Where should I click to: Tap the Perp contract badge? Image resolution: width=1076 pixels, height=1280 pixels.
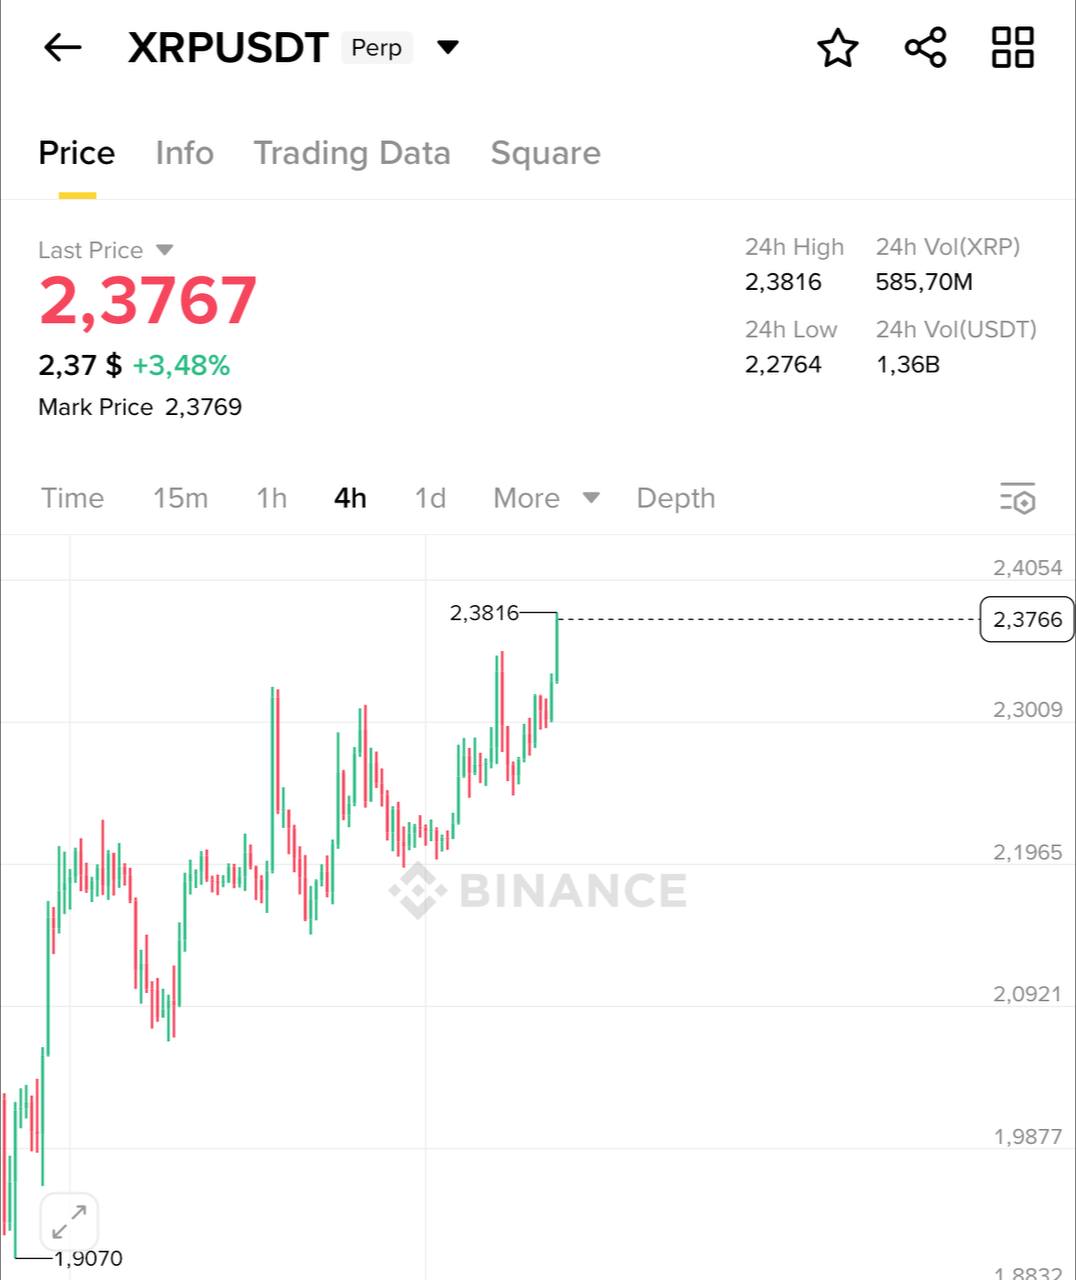point(376,48)
